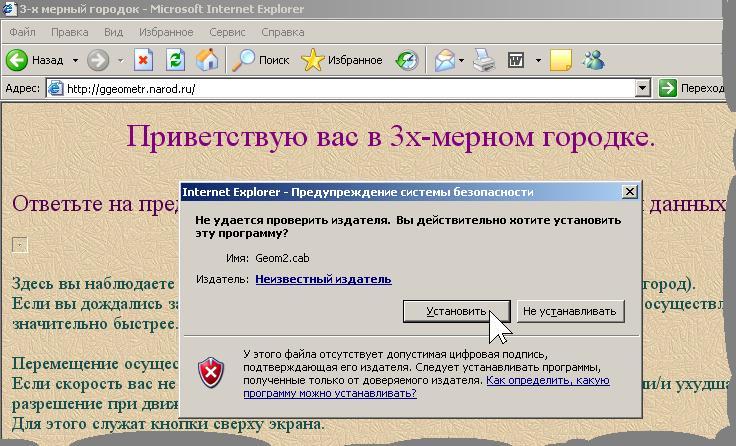The width and height of the screenshot is (736, 446).
Task: Open the Forward history dropdown arrow
Action: point(121,60)
